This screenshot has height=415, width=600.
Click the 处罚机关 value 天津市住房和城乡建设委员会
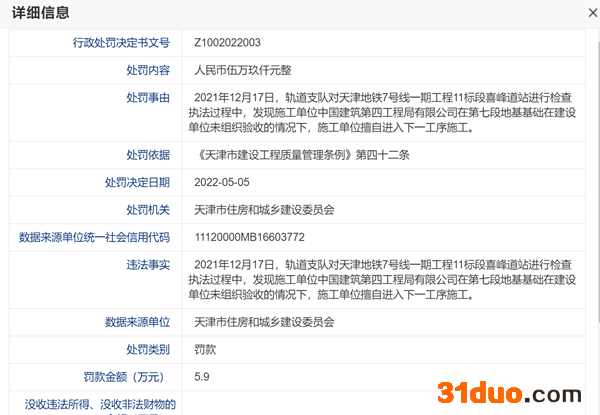pos(264,209)
